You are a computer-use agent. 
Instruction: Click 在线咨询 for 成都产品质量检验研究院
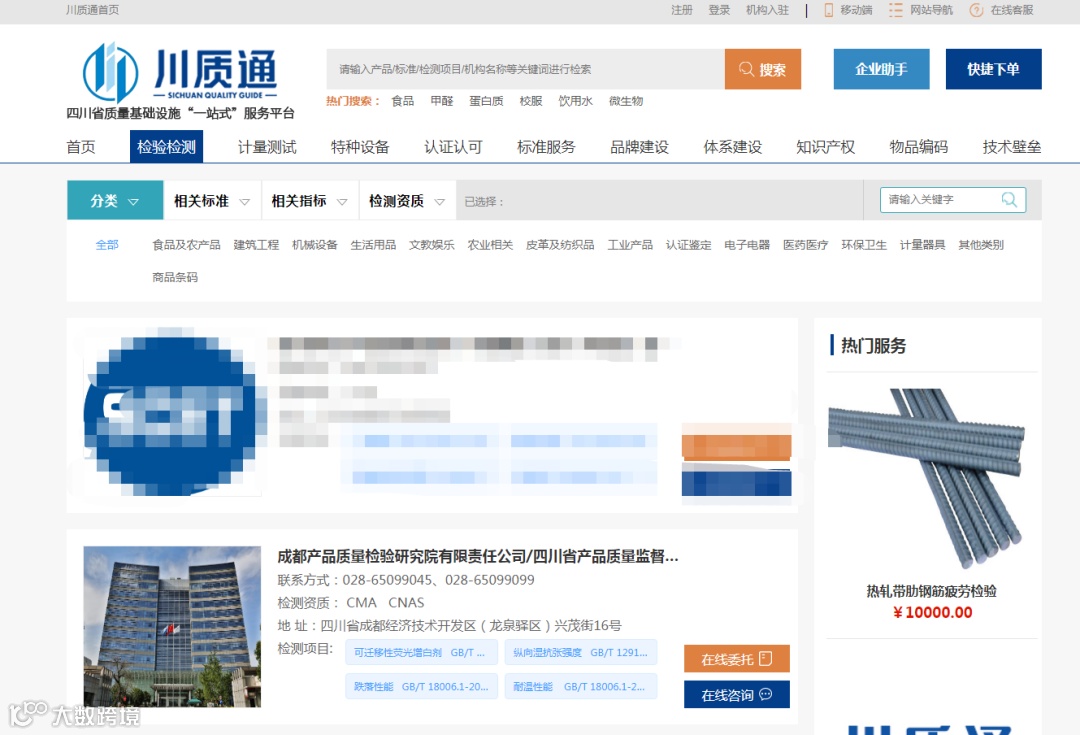pyautogui.click(x=736, y=694)
